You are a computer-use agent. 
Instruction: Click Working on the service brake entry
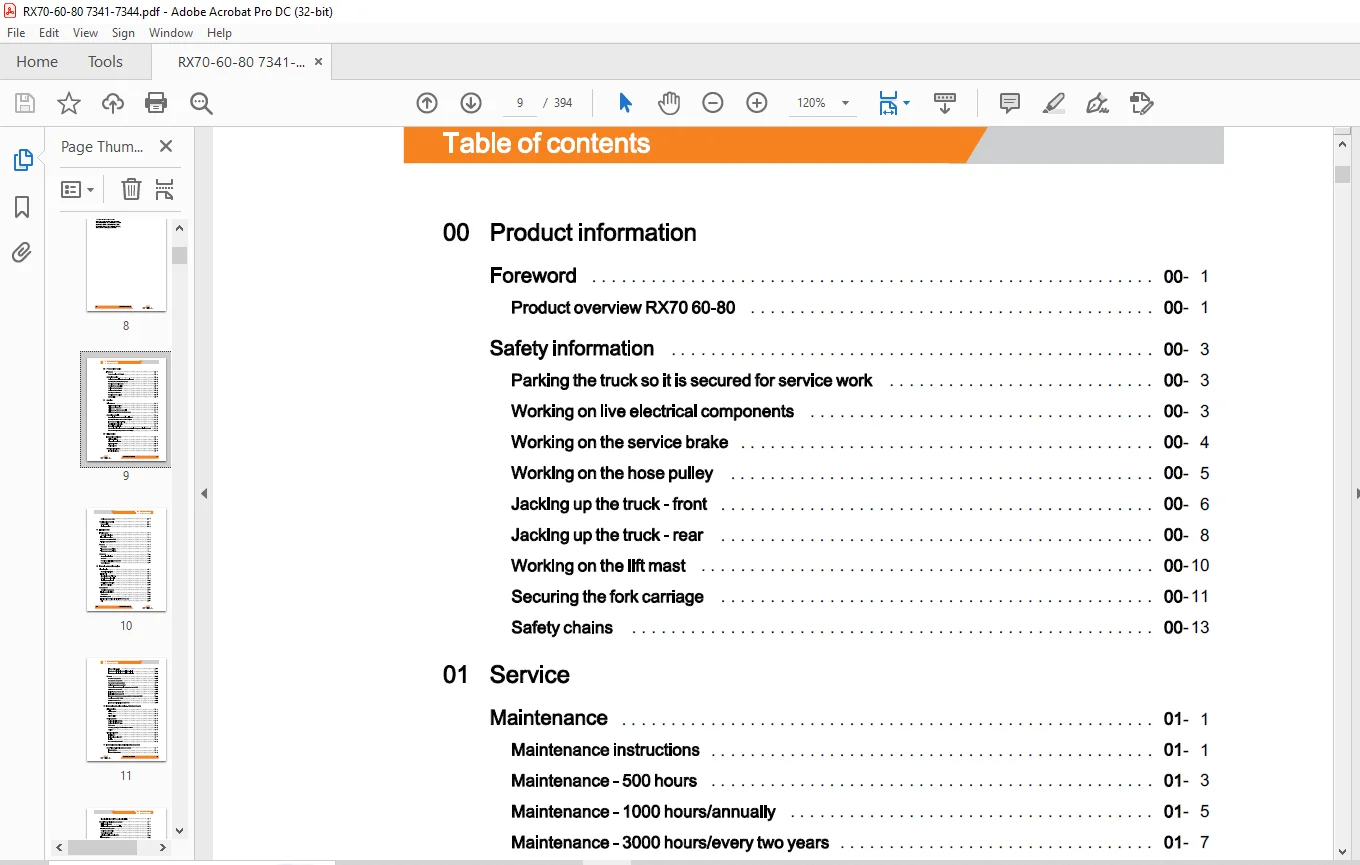619,442
